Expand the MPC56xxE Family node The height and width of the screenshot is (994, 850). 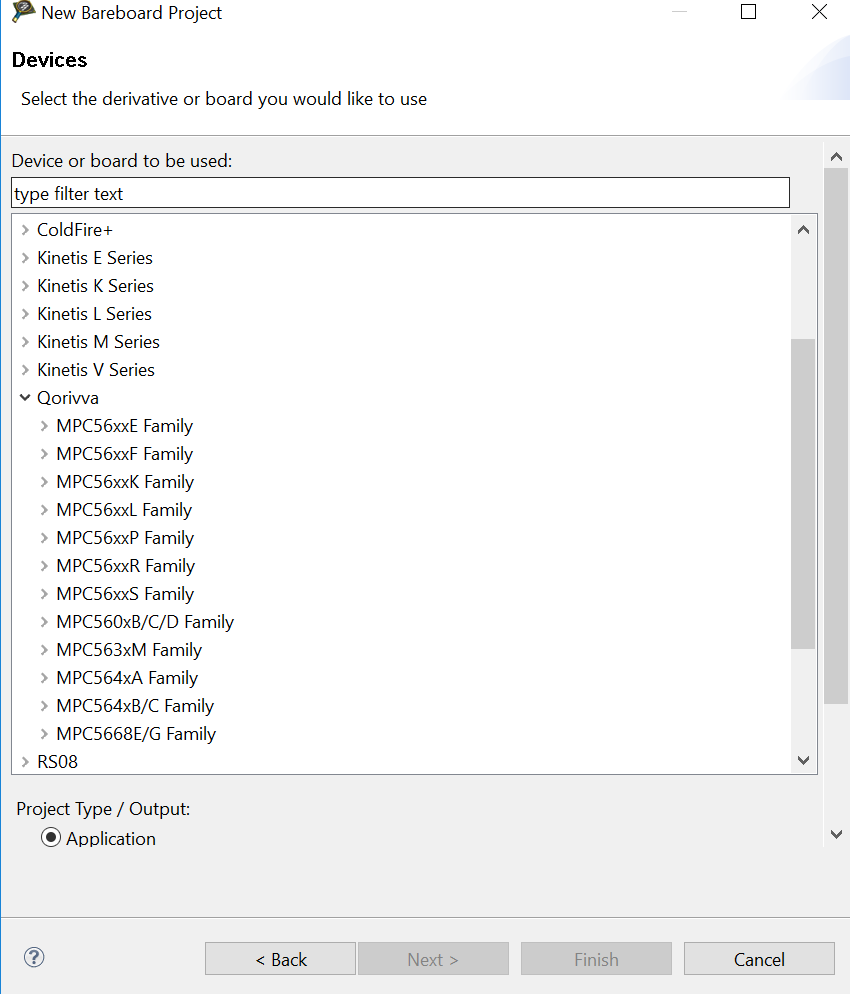(x=44, y=426)
